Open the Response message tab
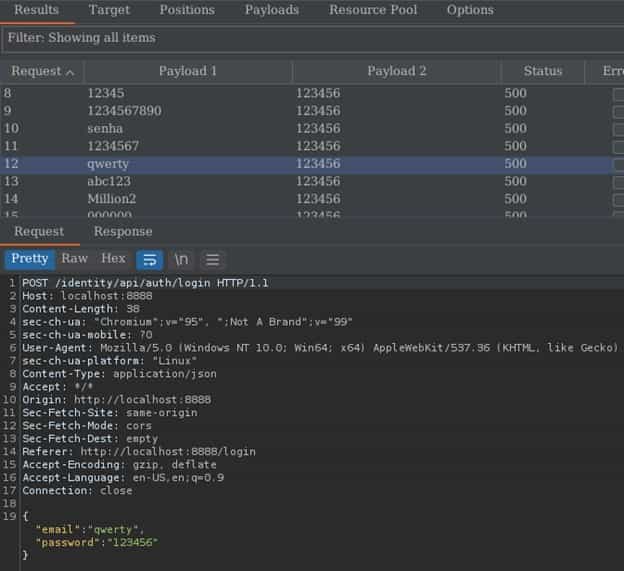The image size is (624, 571). click(123, 232)
